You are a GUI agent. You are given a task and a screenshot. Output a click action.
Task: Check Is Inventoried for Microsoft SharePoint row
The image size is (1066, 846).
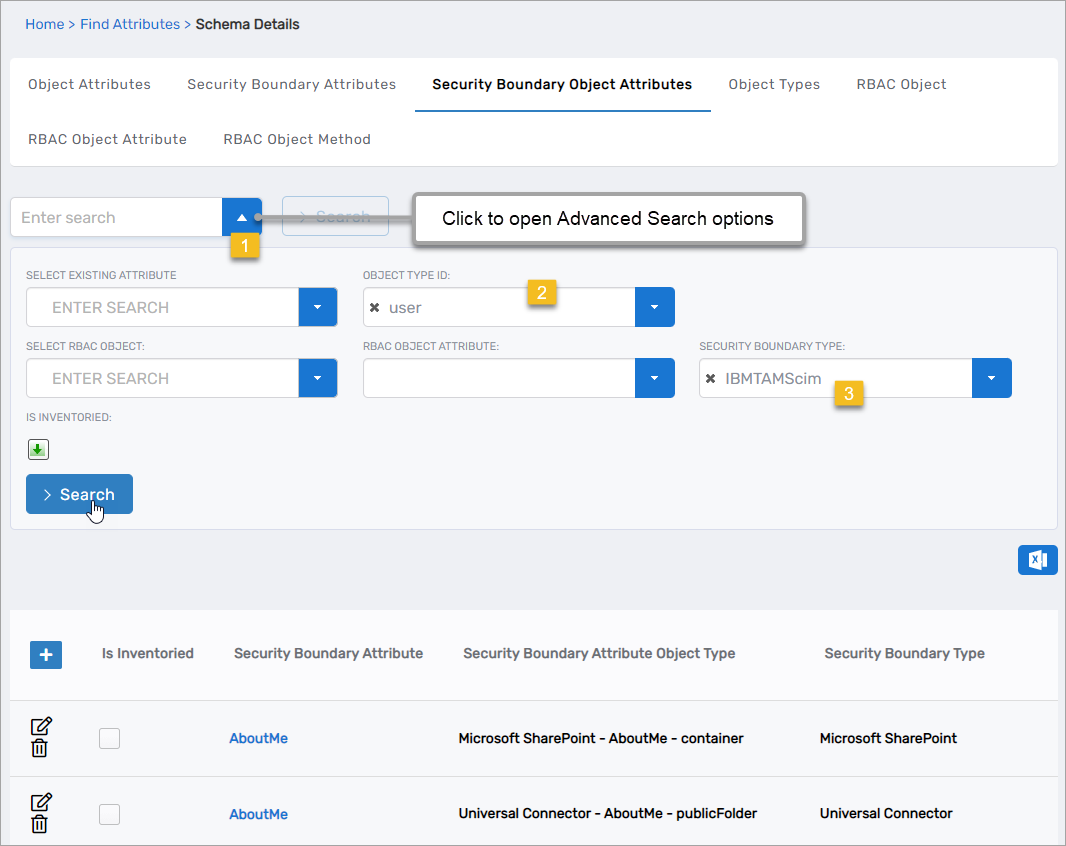click(x=110, y=739)
